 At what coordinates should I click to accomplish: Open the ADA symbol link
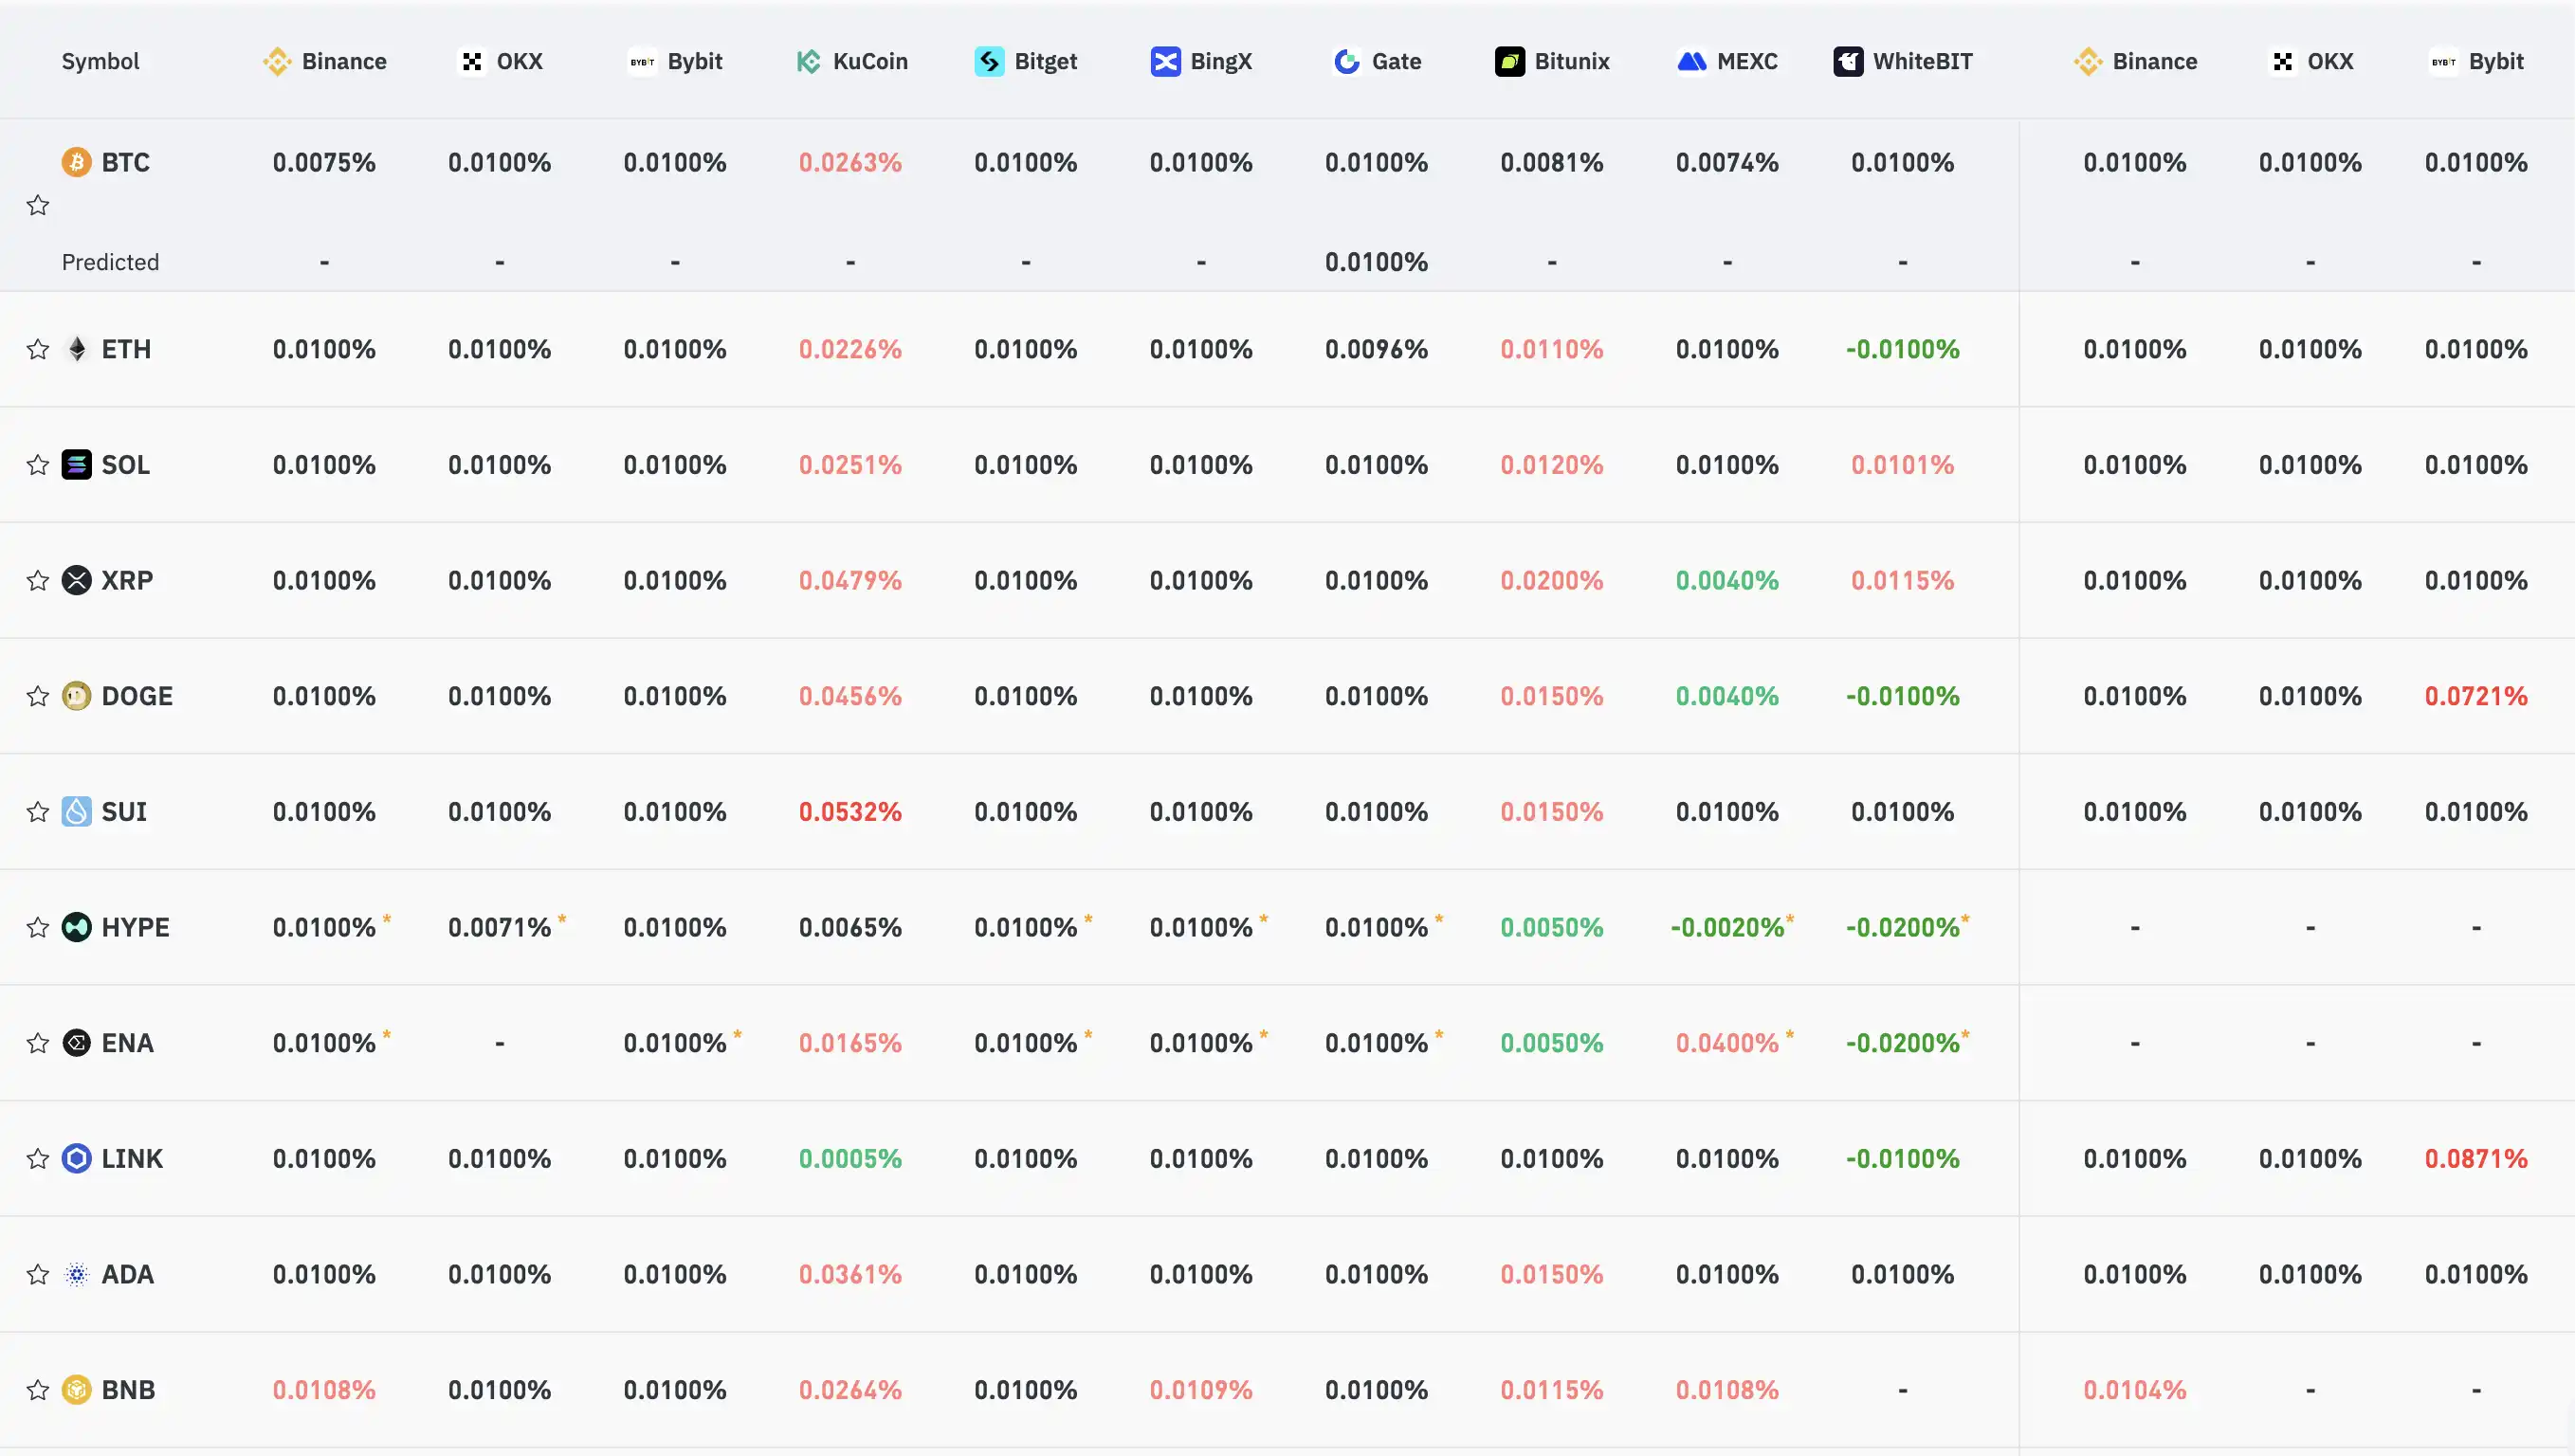[x=127, y=1274]
